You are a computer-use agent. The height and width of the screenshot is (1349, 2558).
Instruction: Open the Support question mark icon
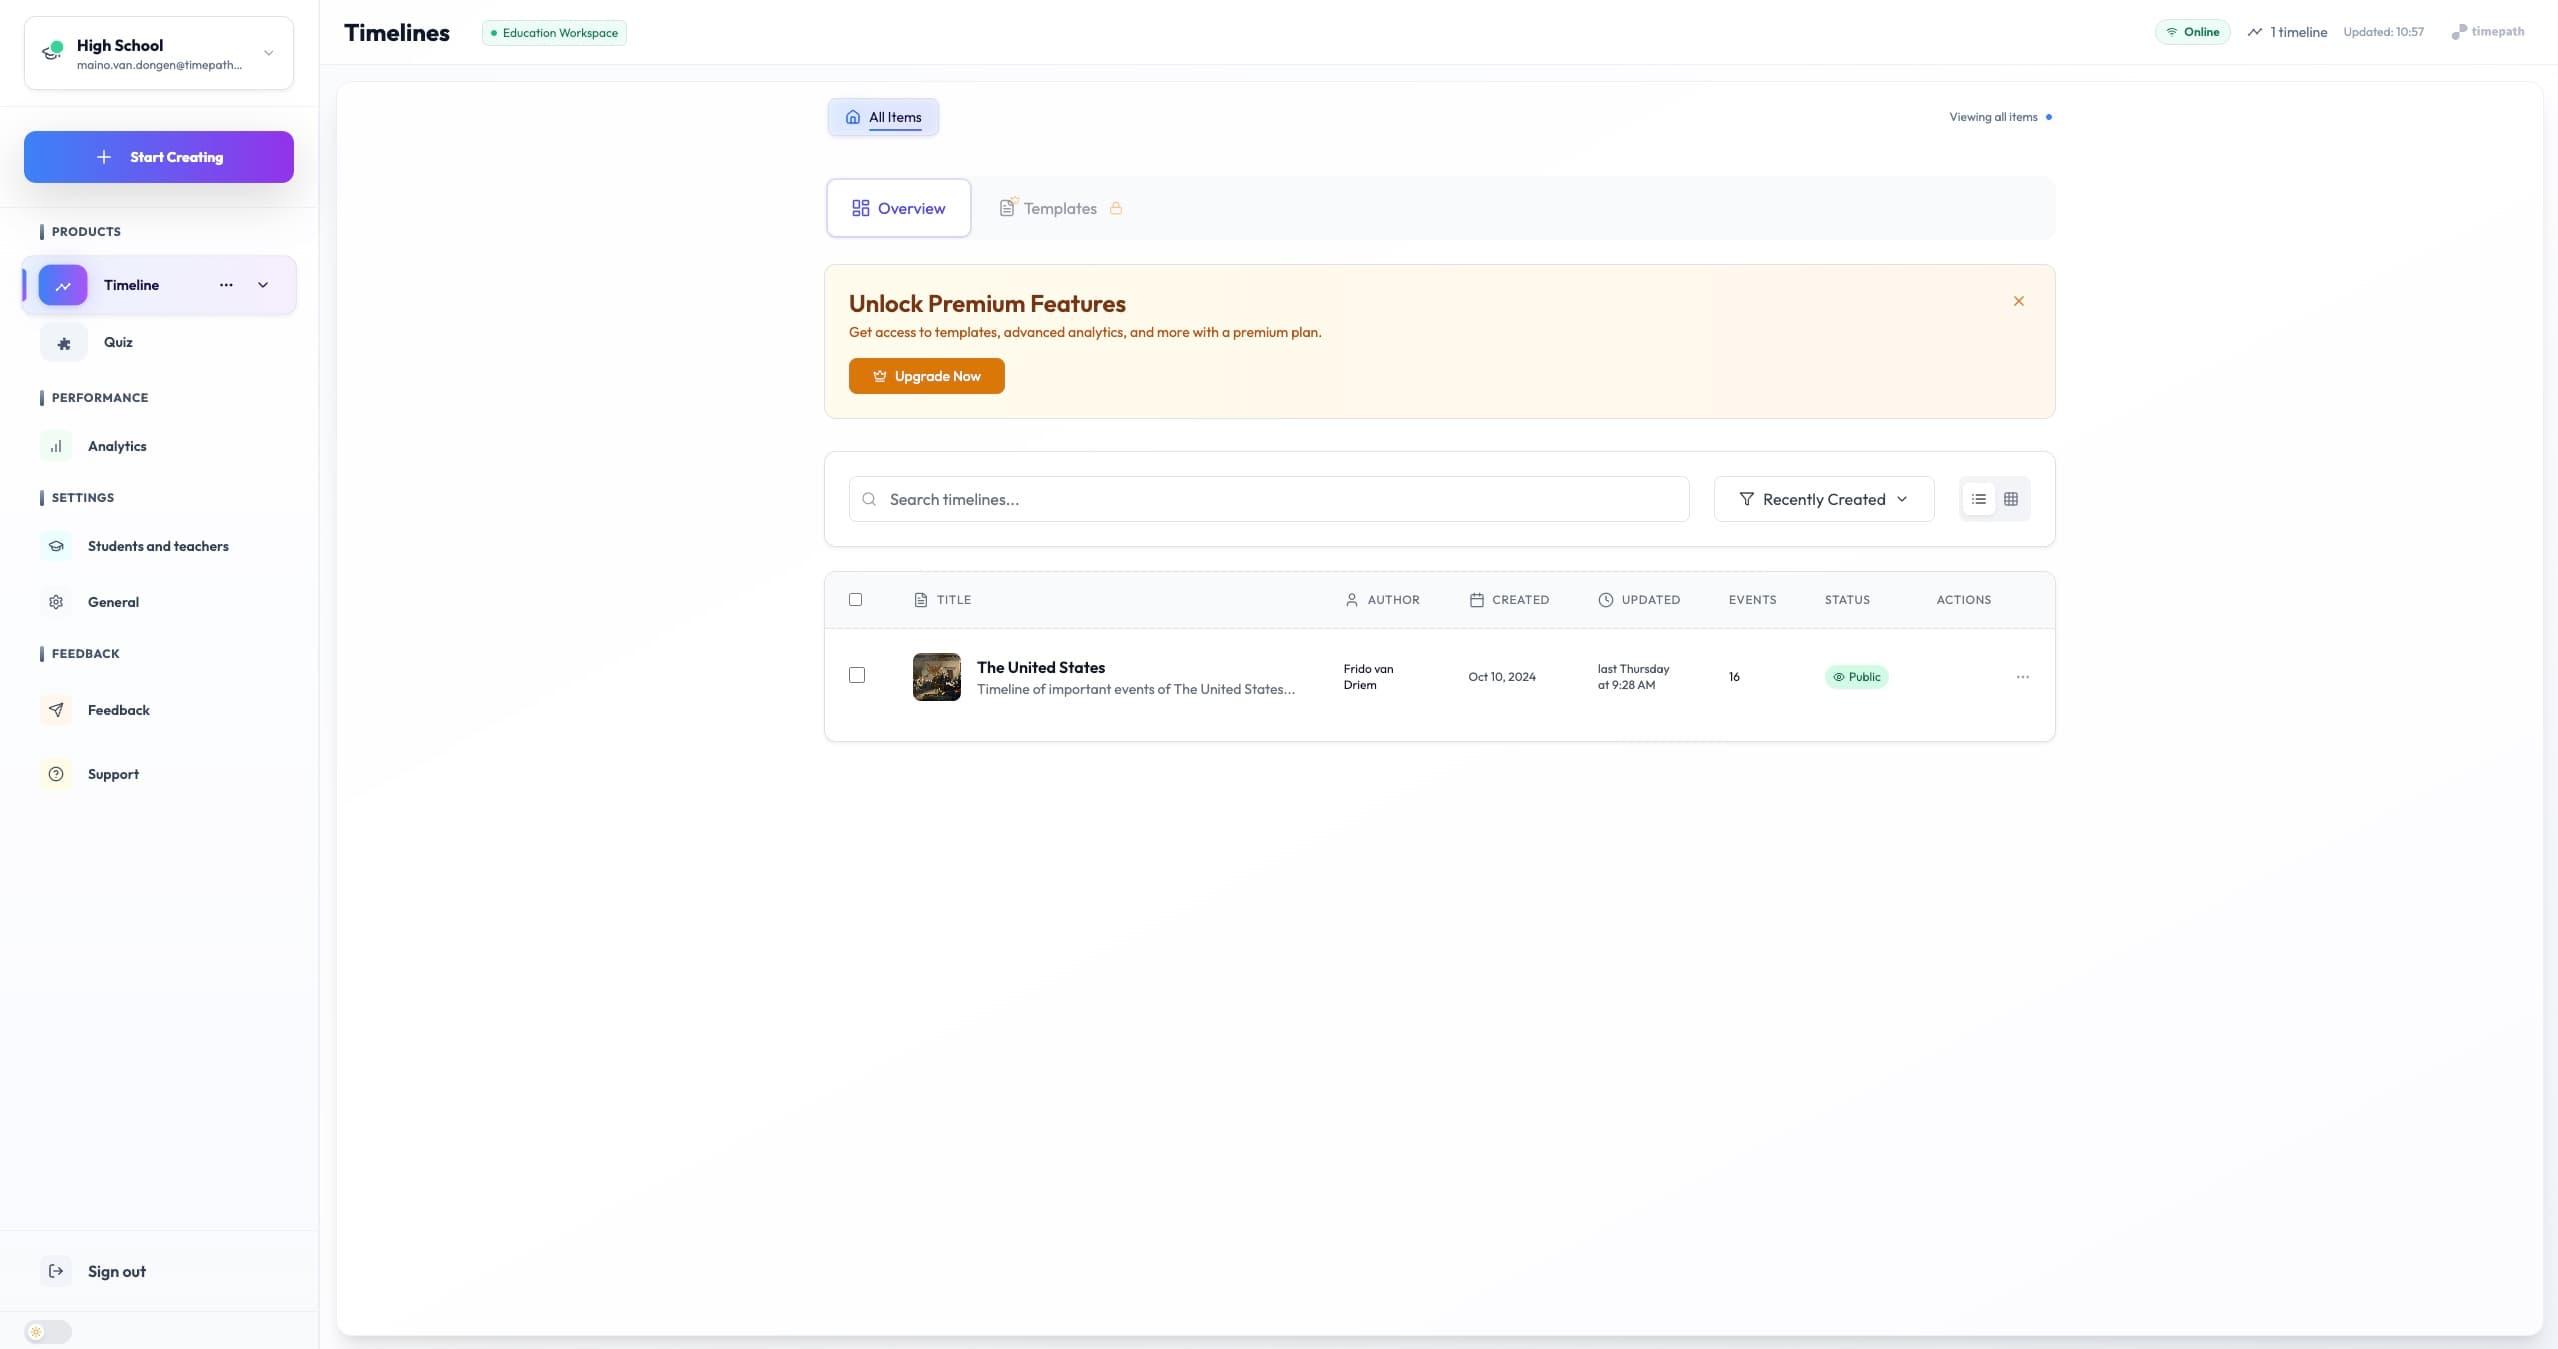click(56, 774)
